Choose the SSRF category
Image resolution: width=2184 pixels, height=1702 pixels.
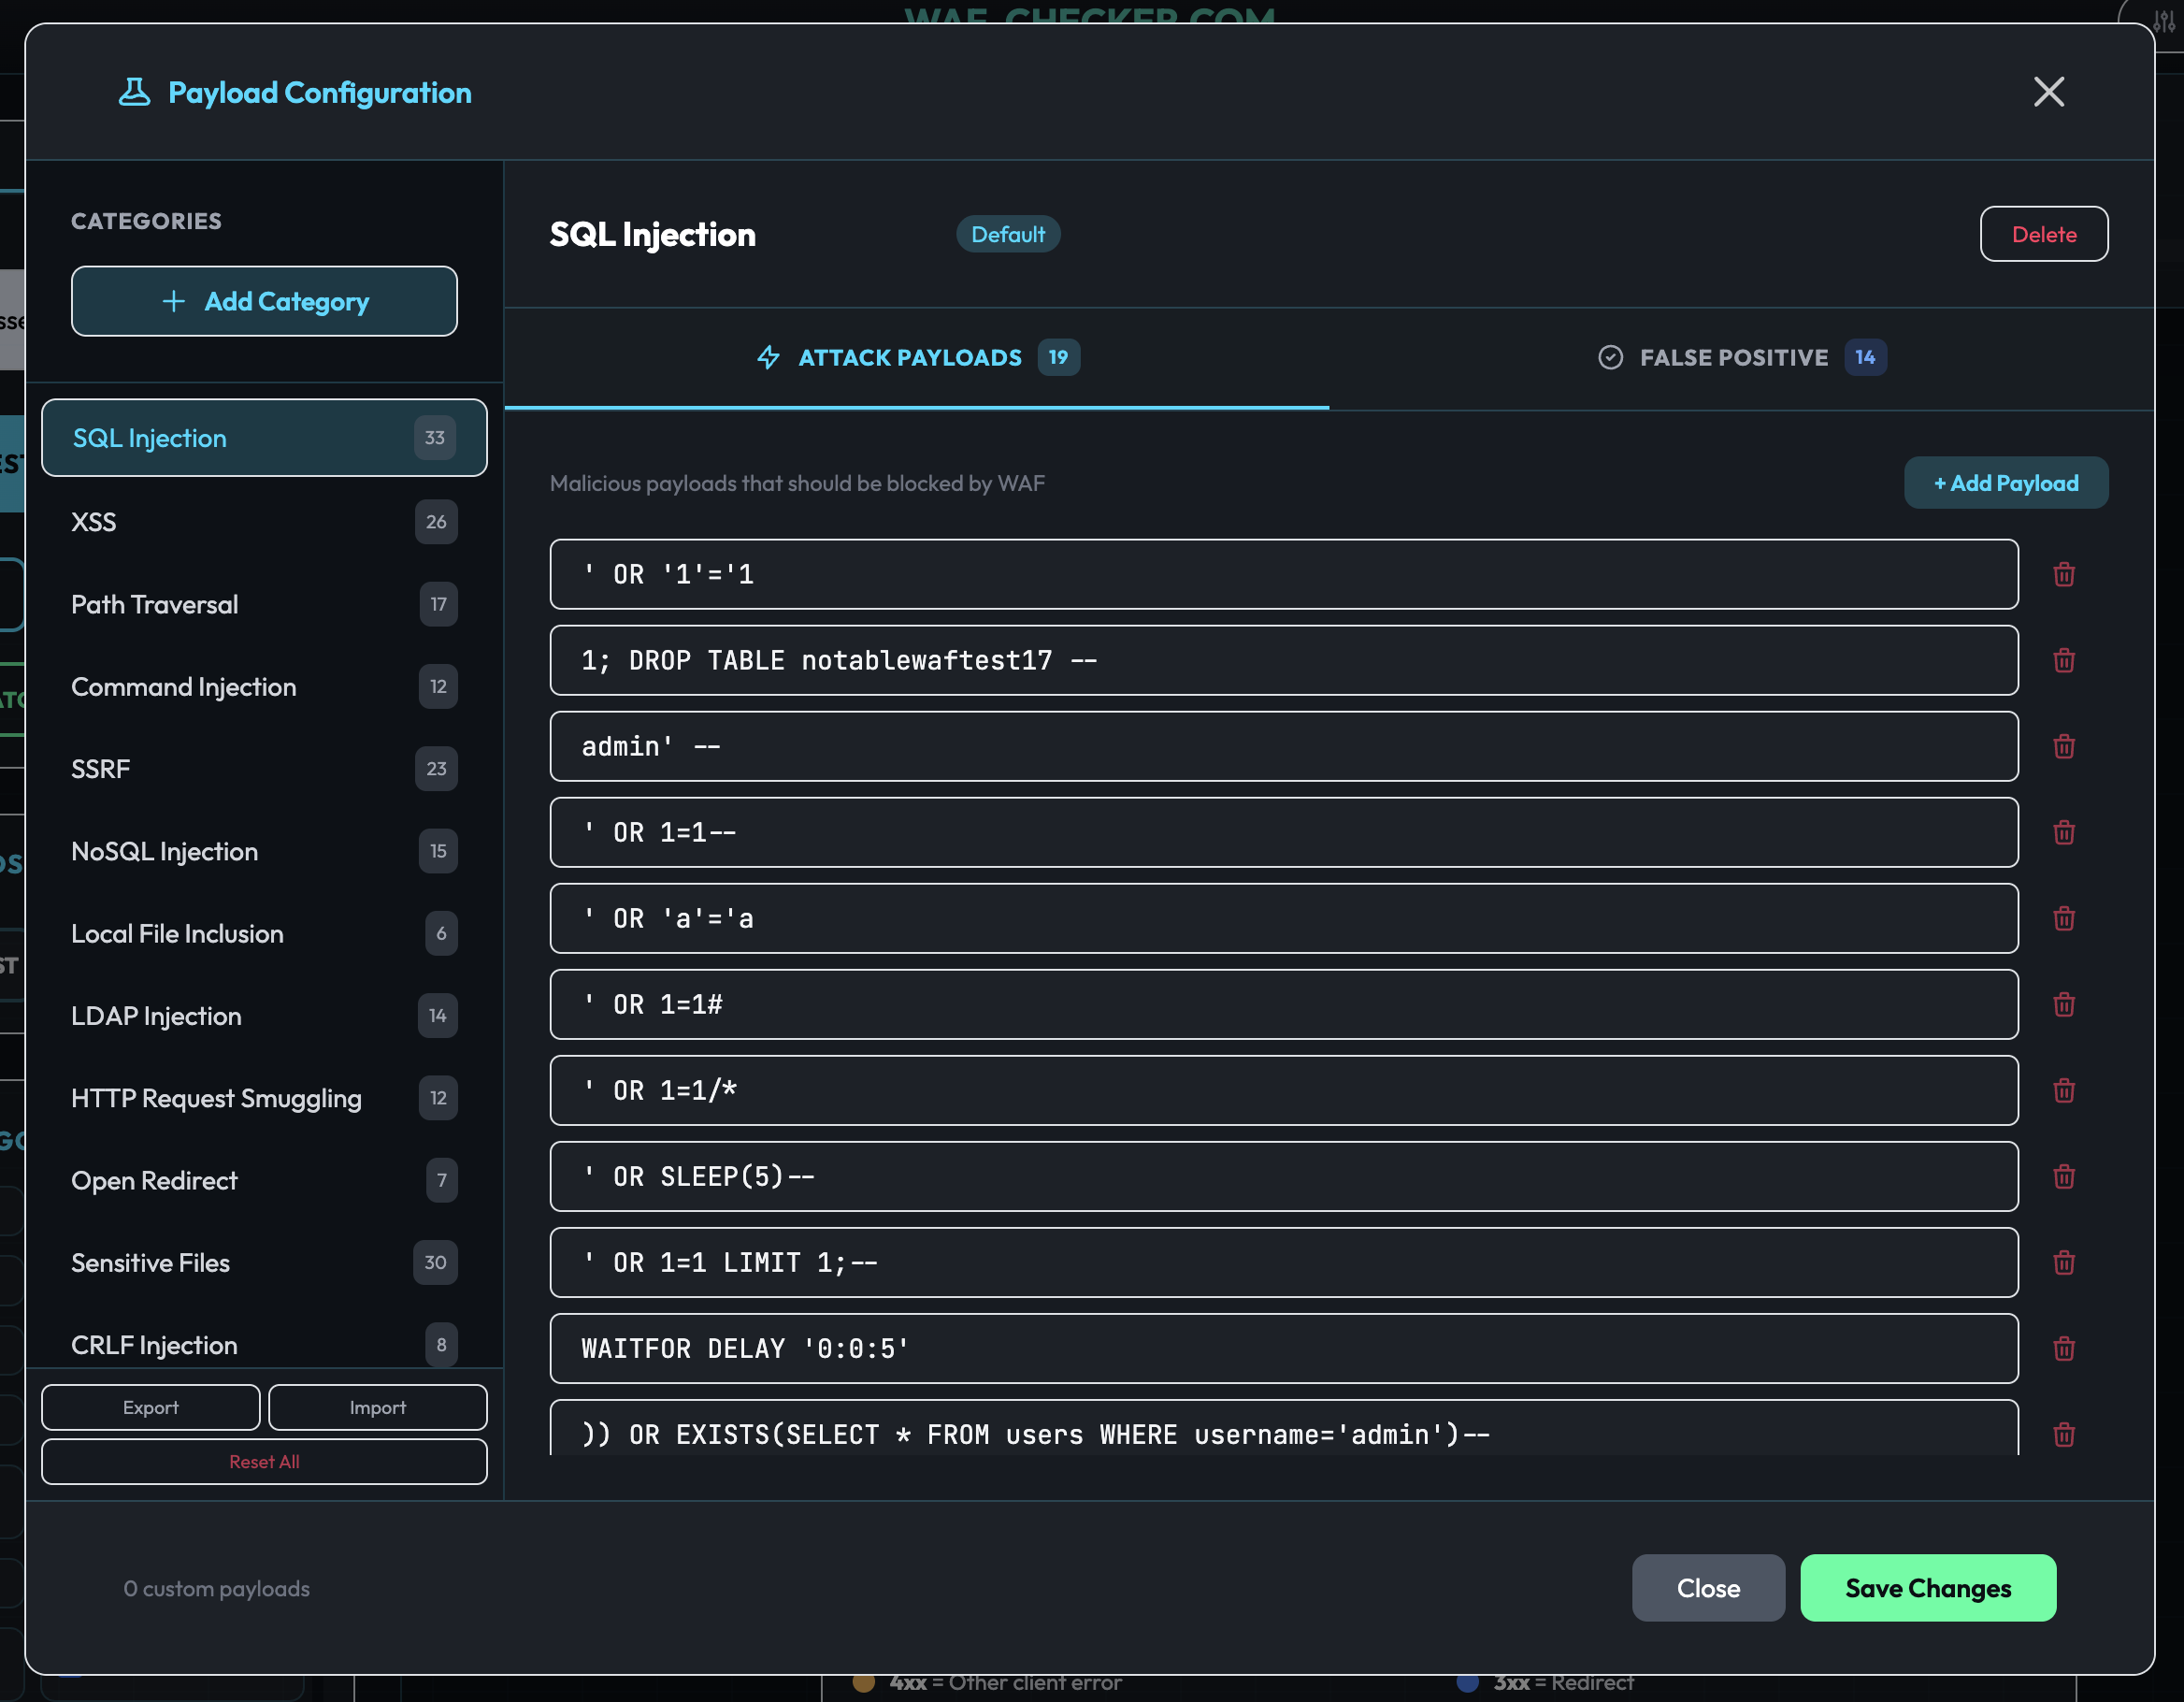point(263,769)
